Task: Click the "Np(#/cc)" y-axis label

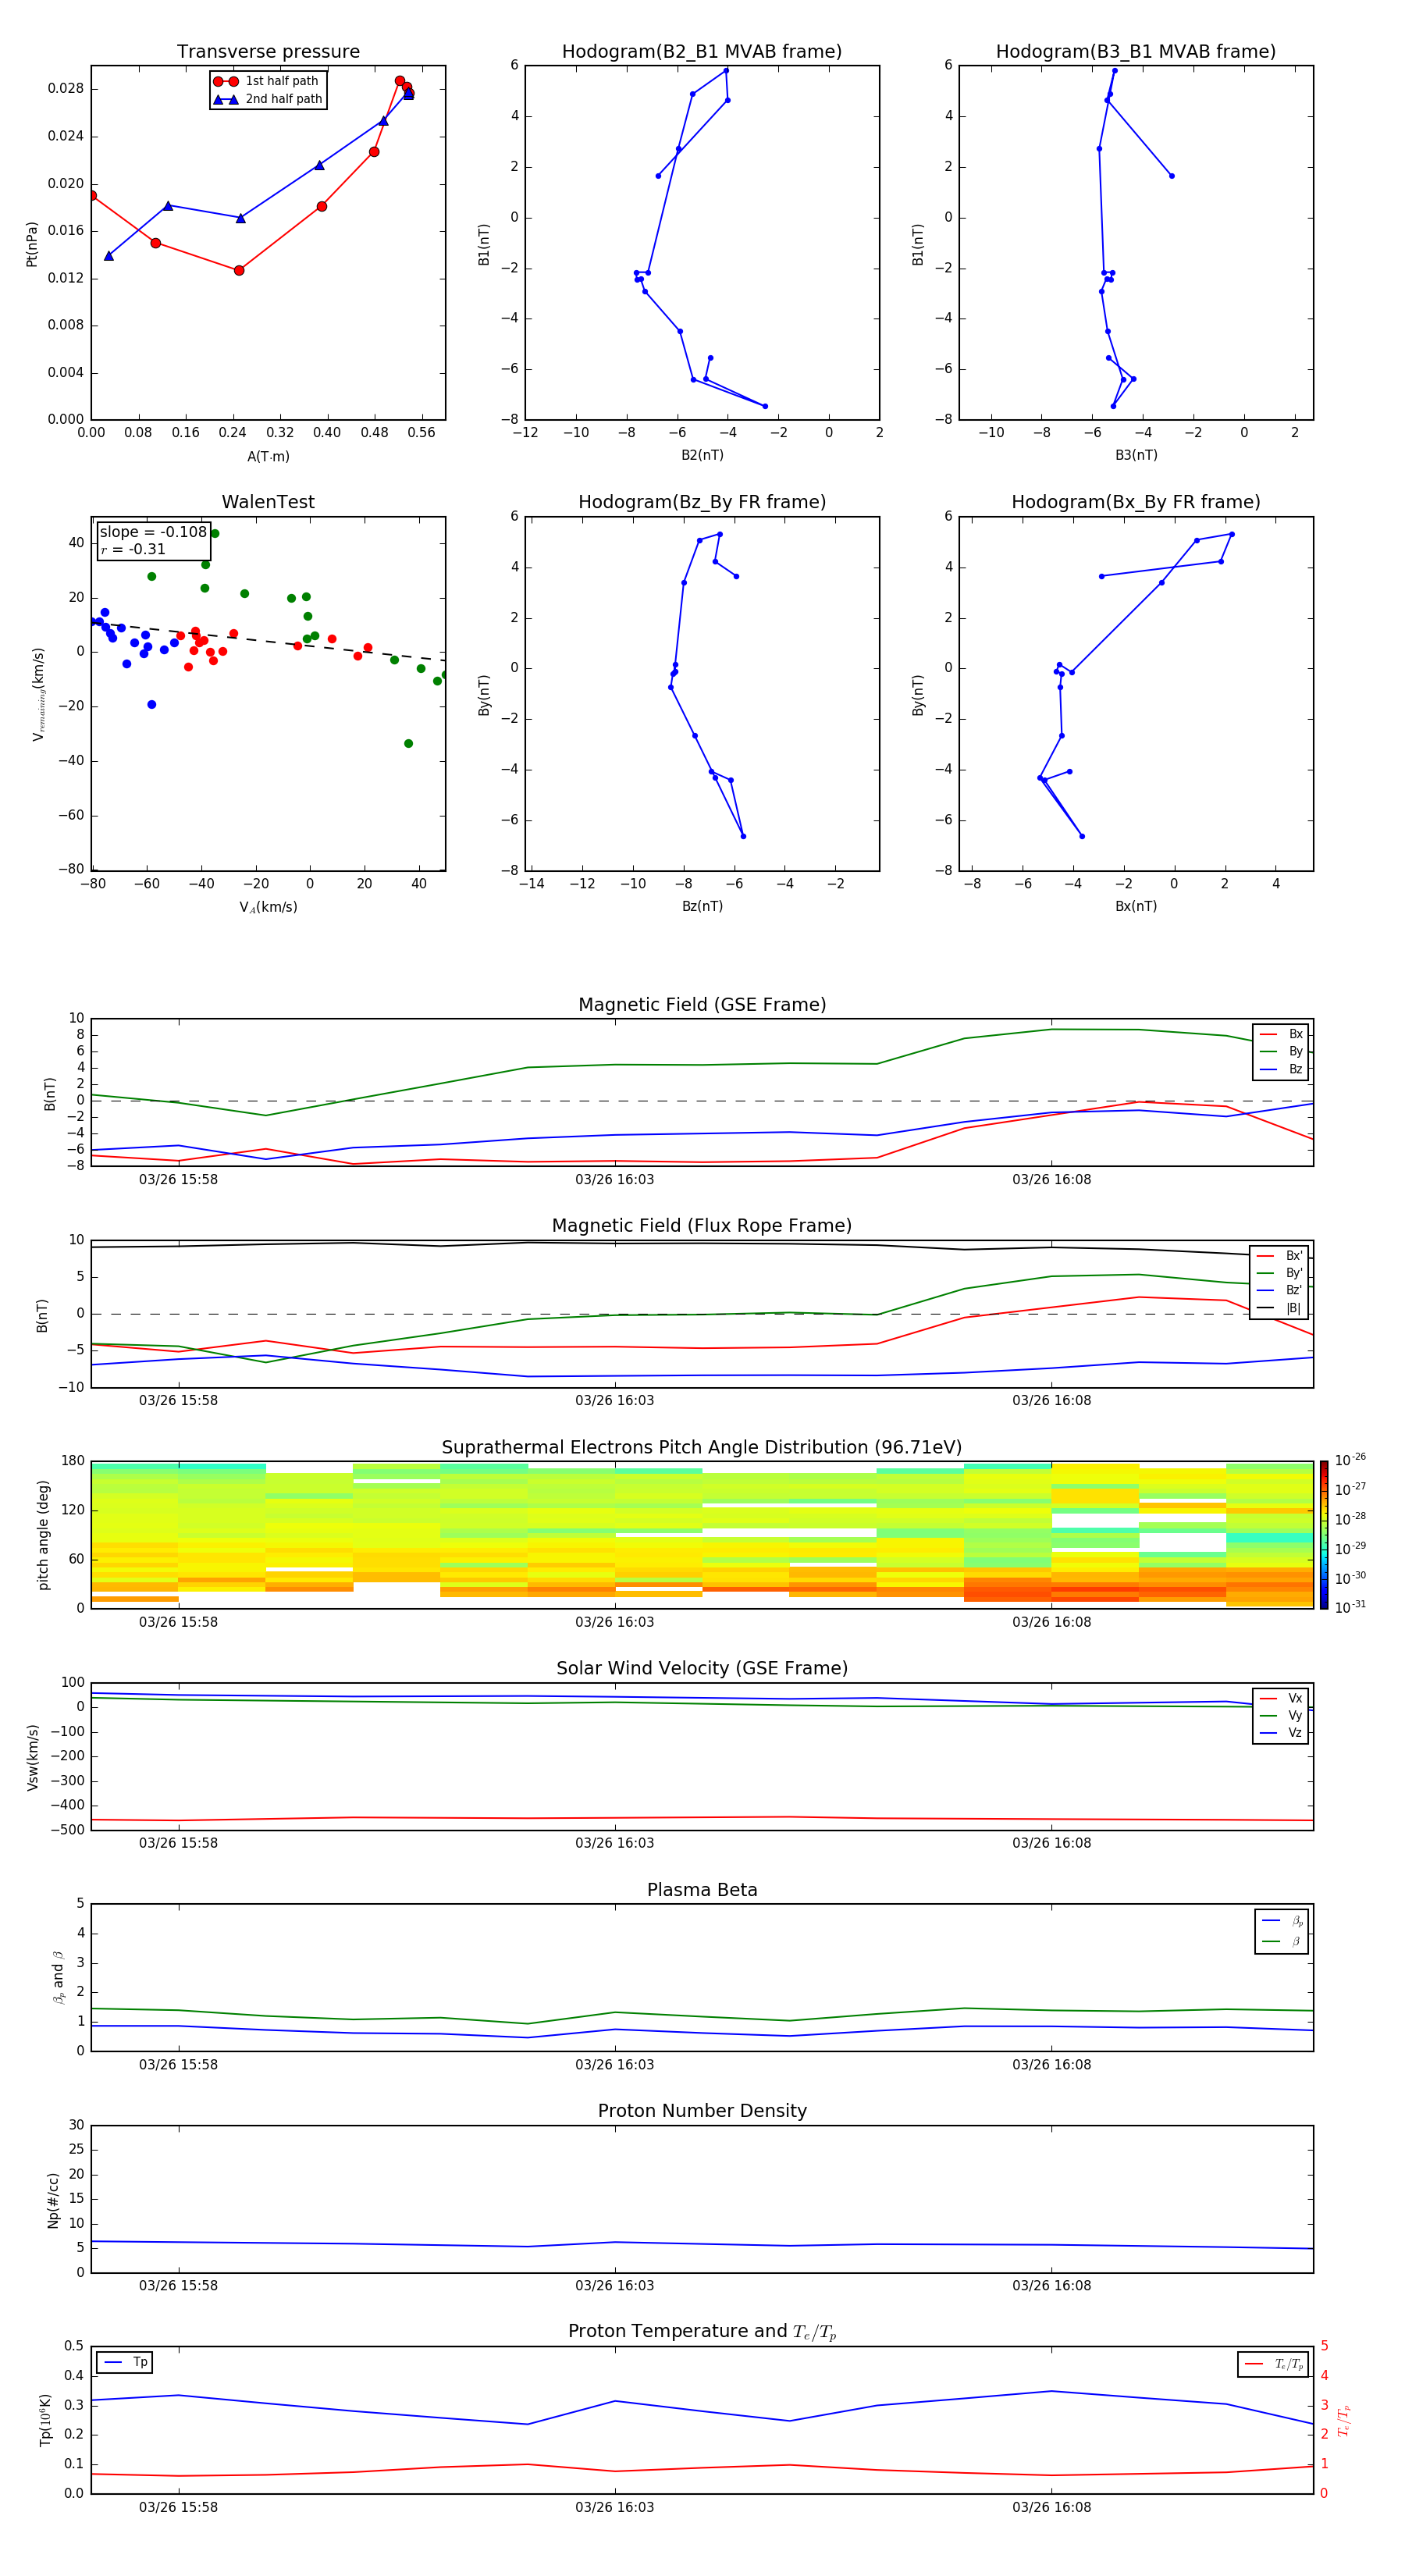Action: [x=53, y=2200]
